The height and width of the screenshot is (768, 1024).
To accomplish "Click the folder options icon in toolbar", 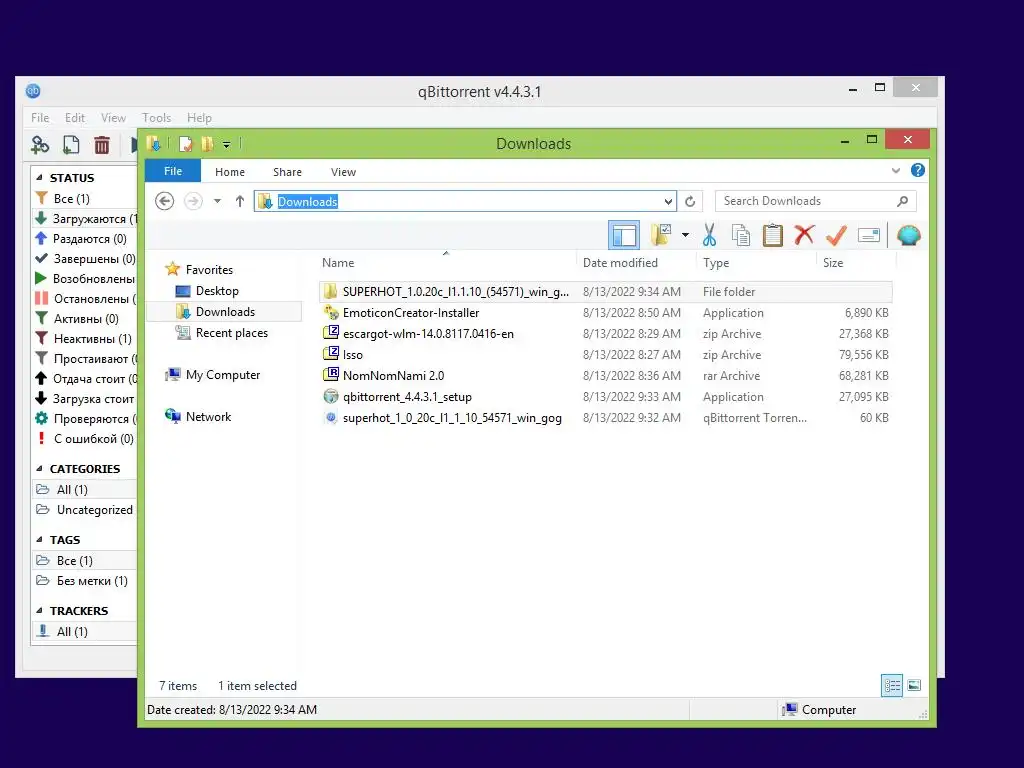I will [661, 235].
